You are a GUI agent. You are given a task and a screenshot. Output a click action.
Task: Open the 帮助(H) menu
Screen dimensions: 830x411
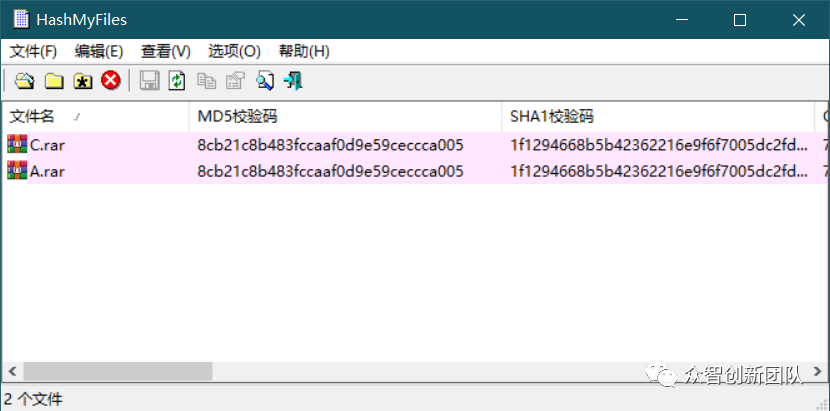[x=304, y=52]
